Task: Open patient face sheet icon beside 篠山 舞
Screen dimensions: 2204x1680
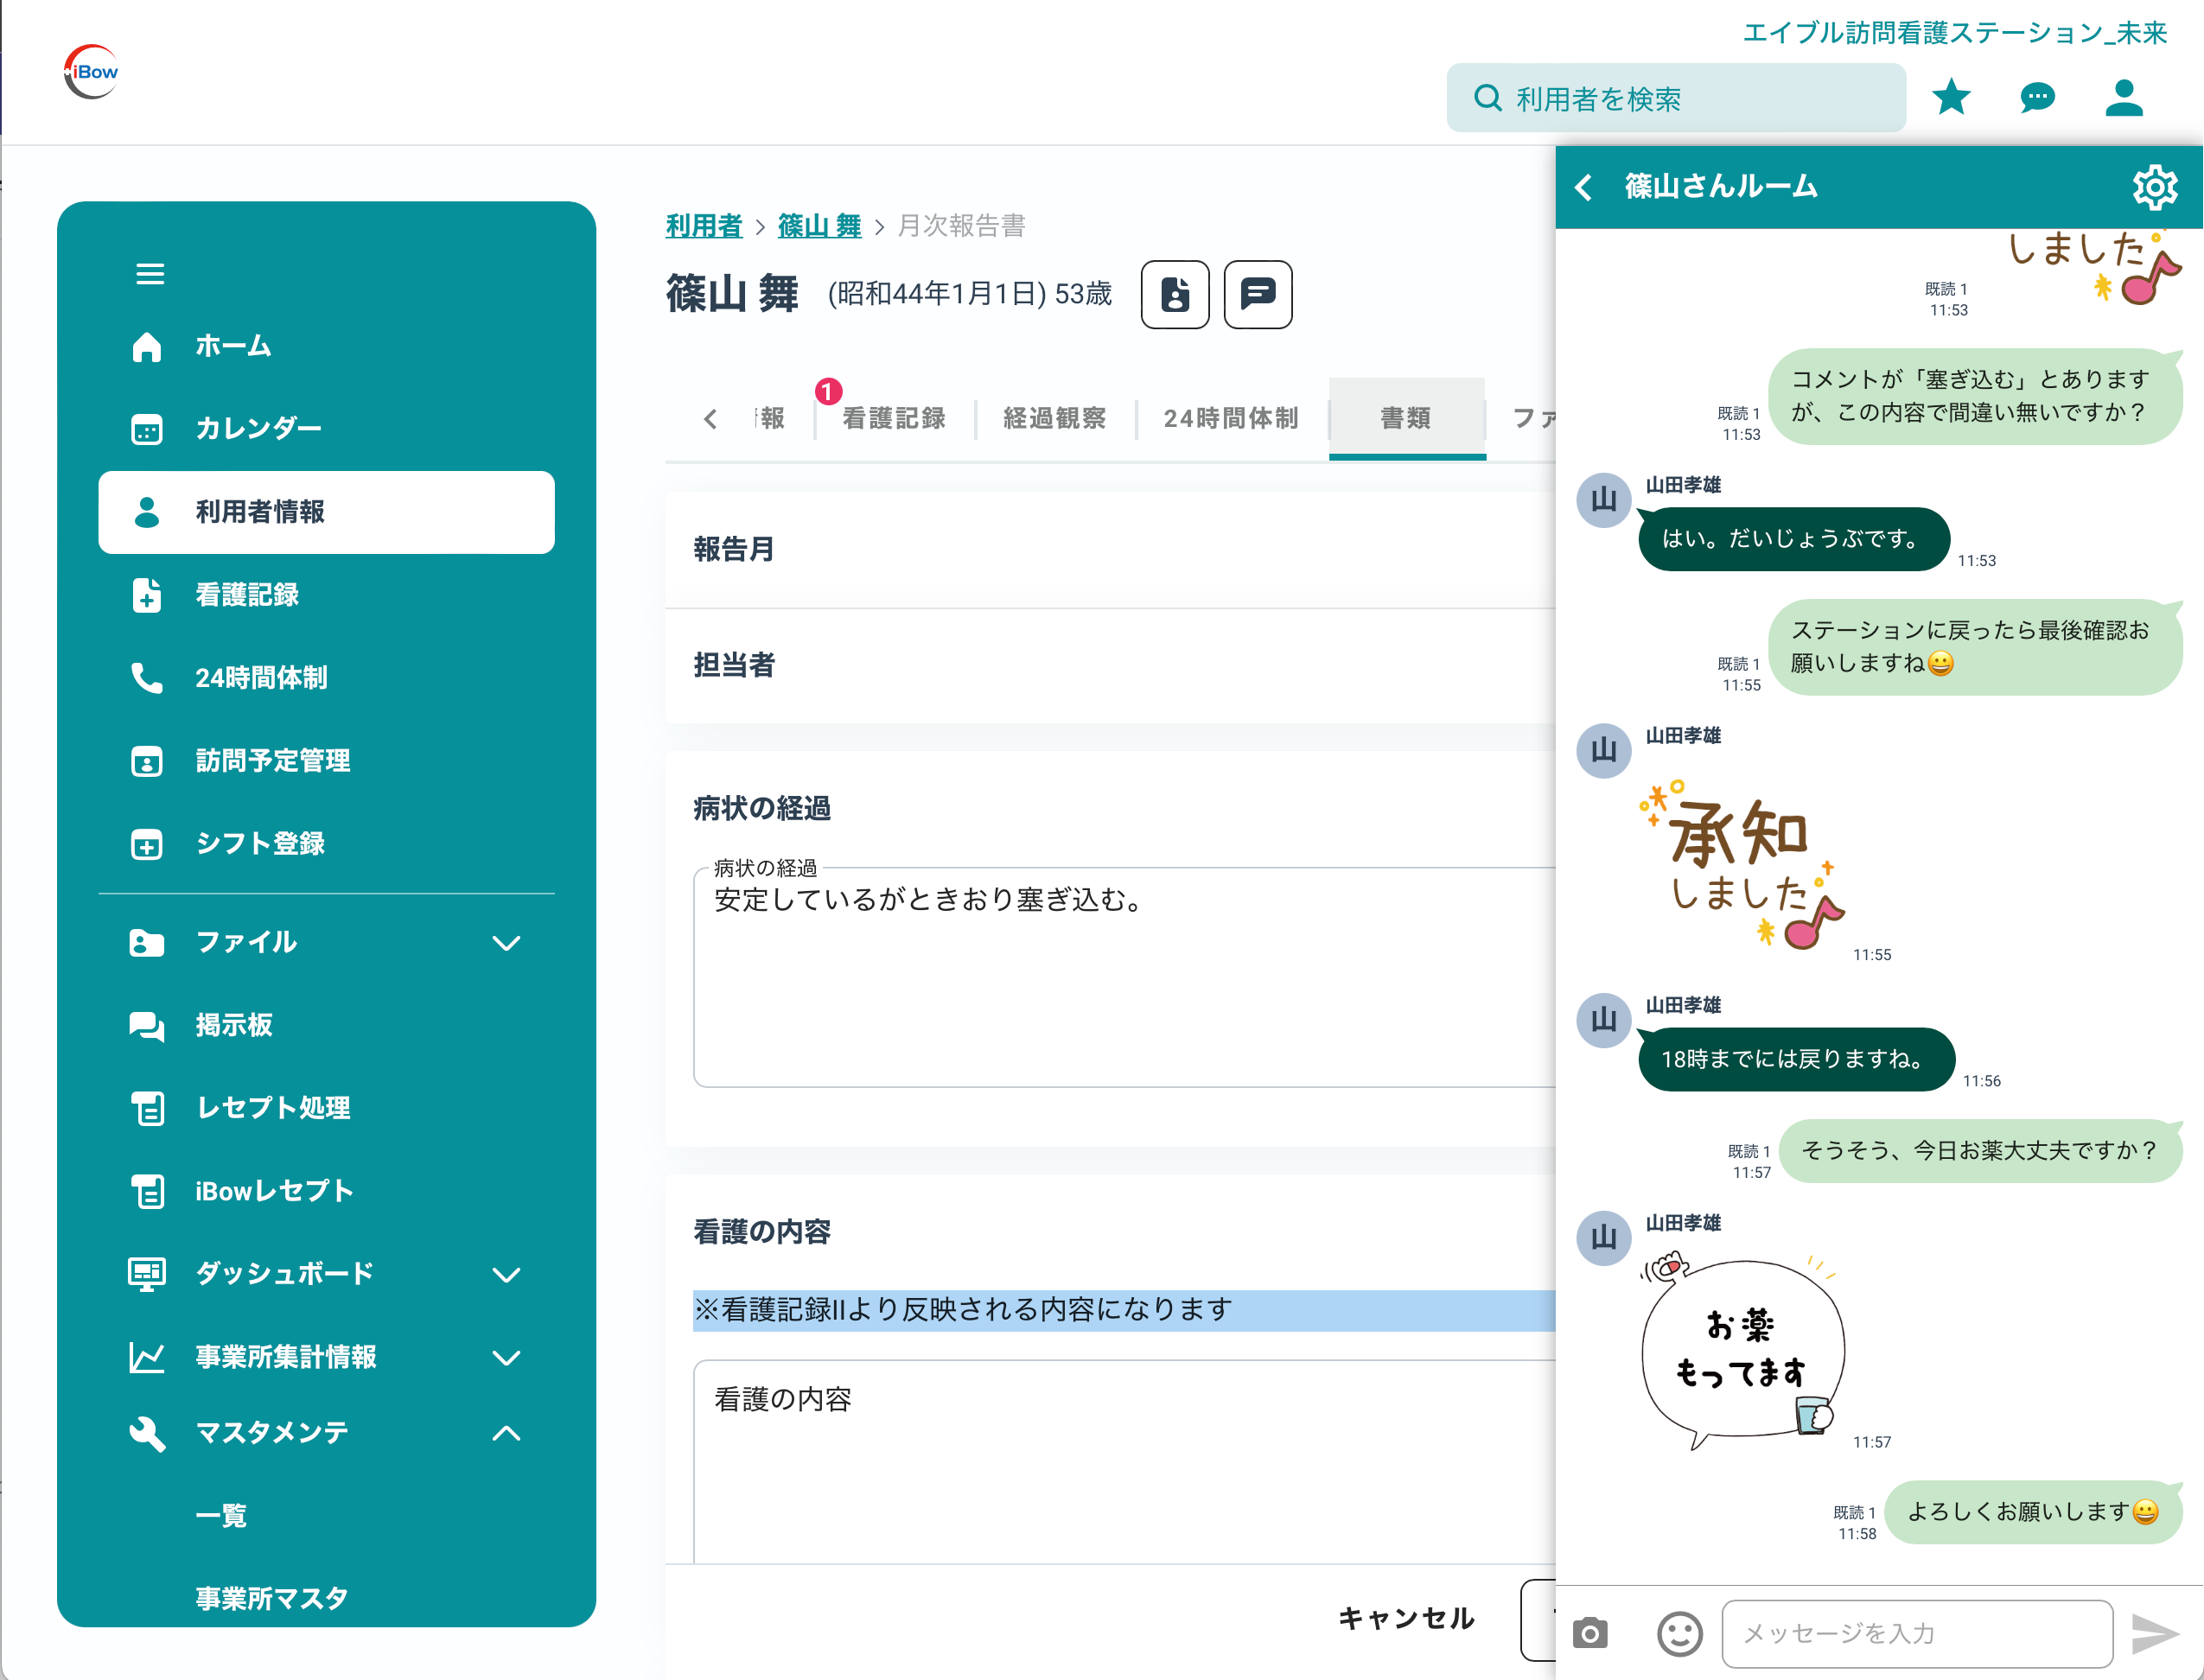Action: (x=1175, y=295)
